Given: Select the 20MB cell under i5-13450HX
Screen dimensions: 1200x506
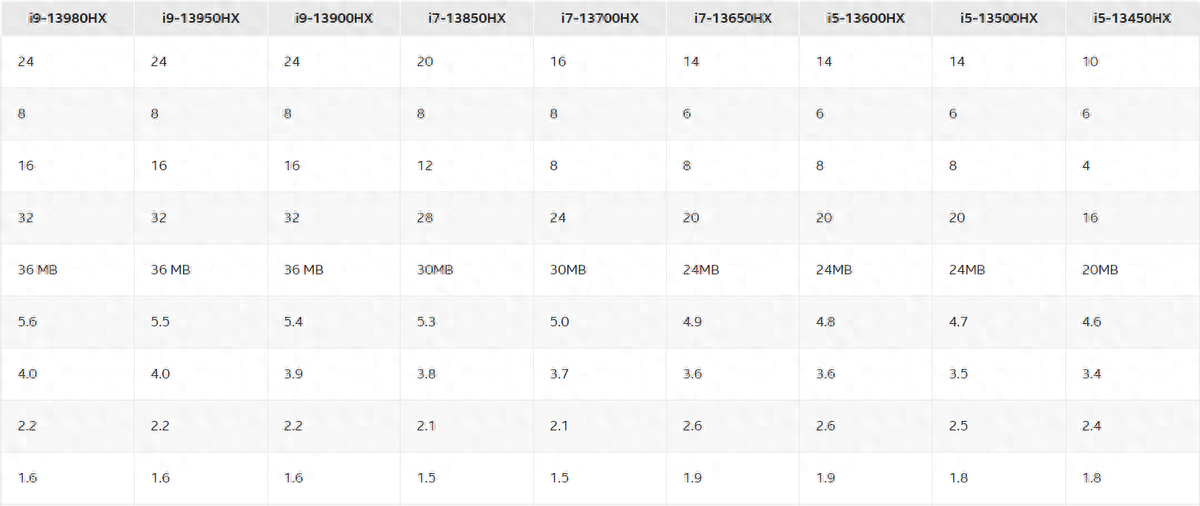Looking at the screenshot, I should point(1100,270).
